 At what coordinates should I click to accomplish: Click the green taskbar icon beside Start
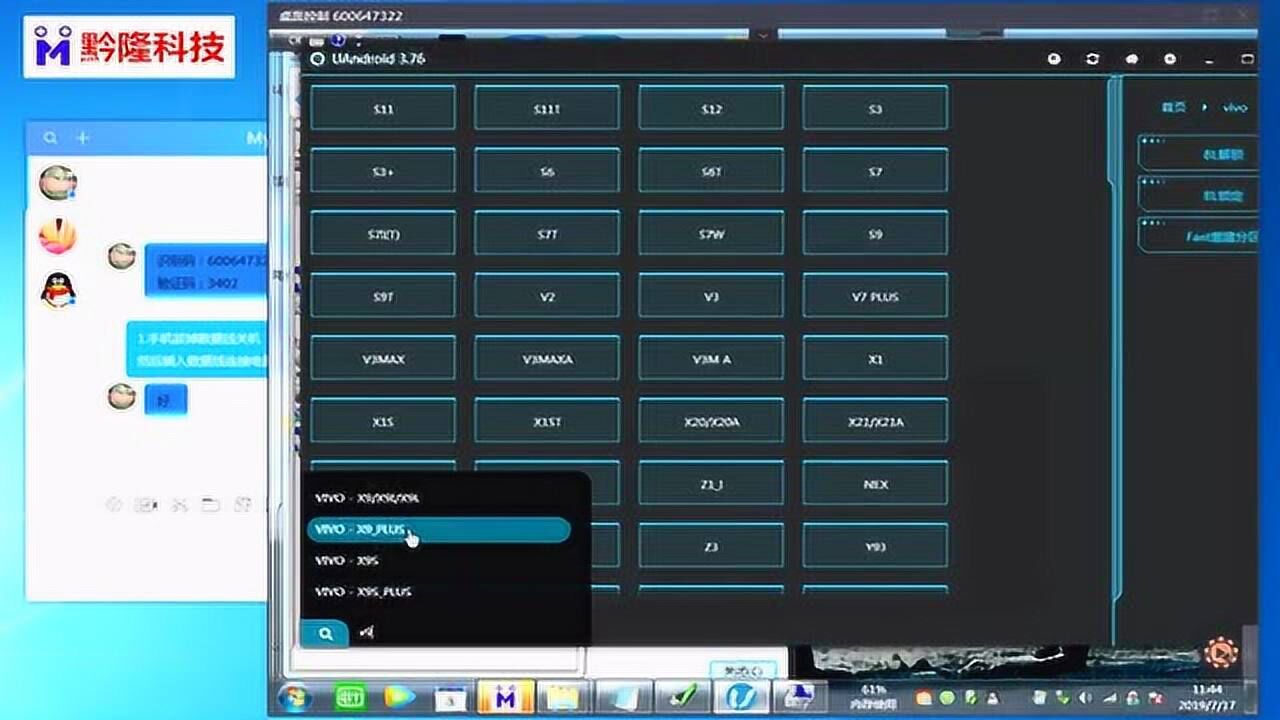tap(350, 696)
